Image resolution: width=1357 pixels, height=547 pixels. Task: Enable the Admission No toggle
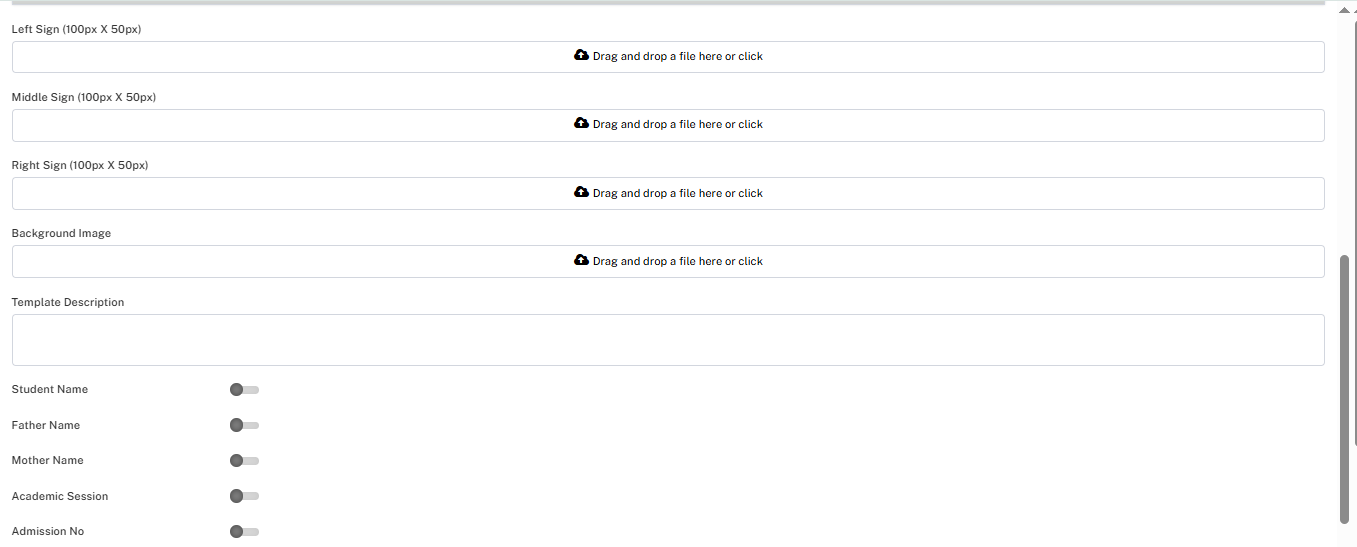pyautogui.click(x=243, y=532)
